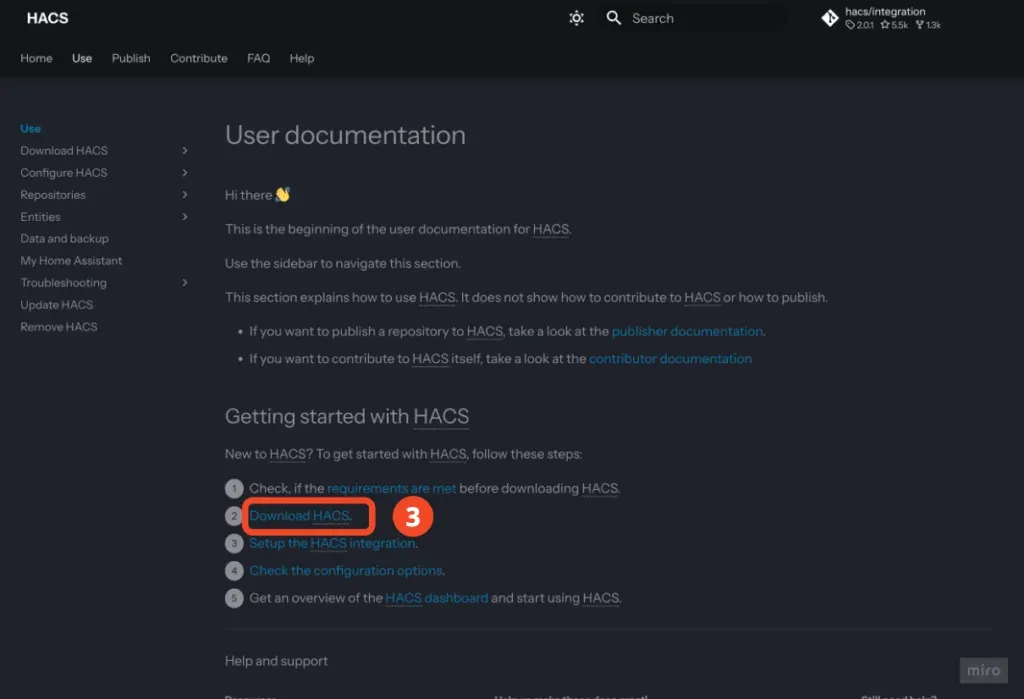Click the search magnifier icon

point(614,18)
